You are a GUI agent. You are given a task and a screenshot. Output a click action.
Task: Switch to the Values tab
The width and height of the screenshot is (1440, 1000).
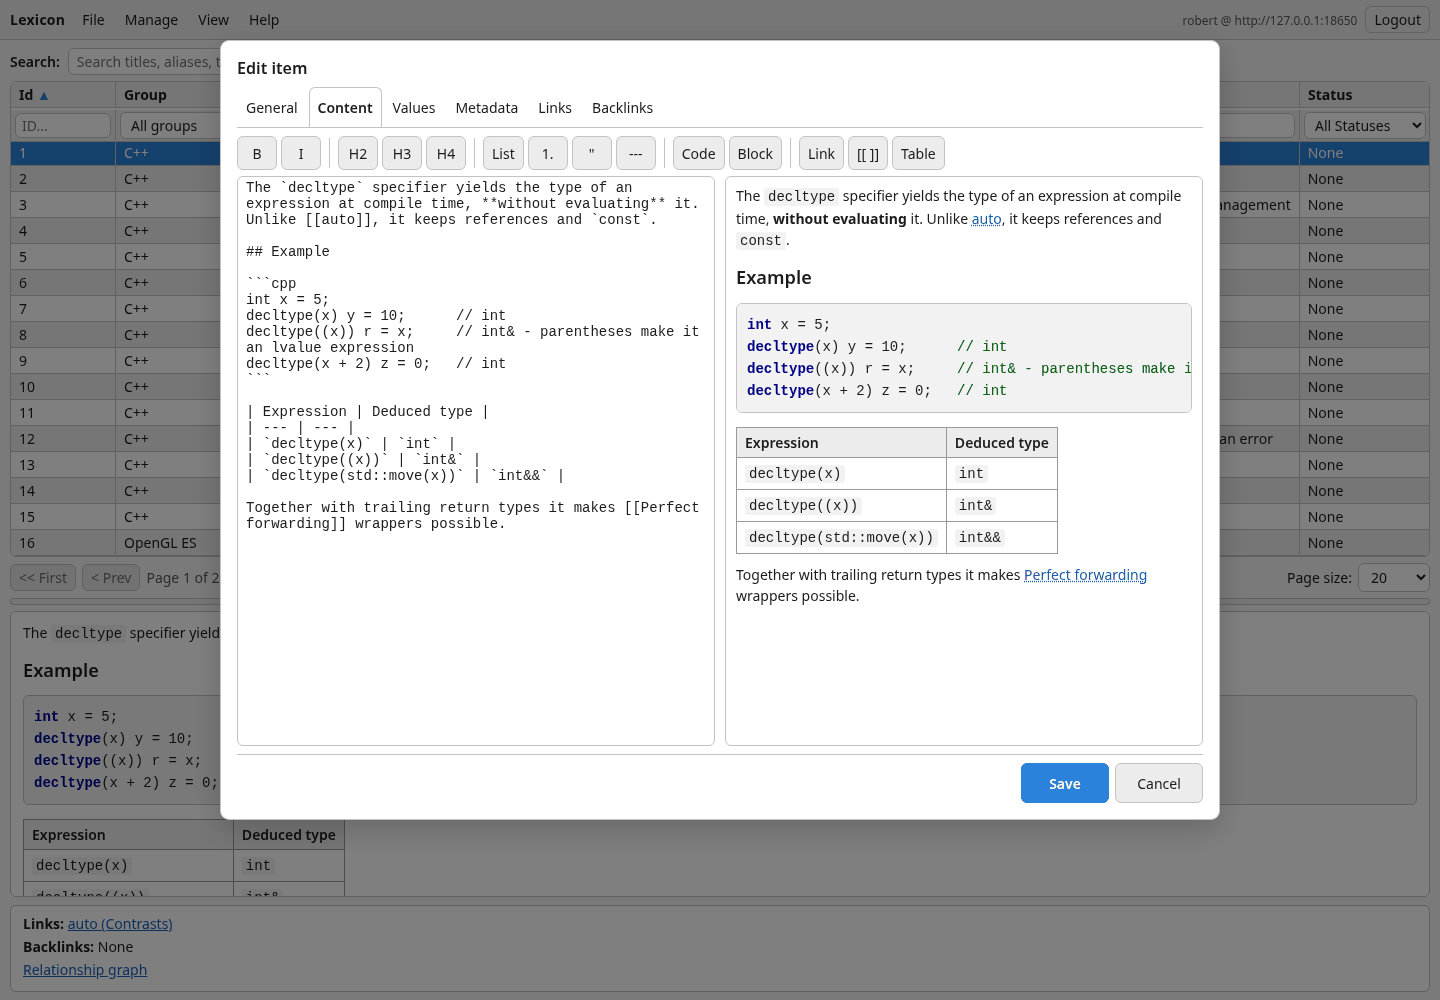click(x=414, y=108)
